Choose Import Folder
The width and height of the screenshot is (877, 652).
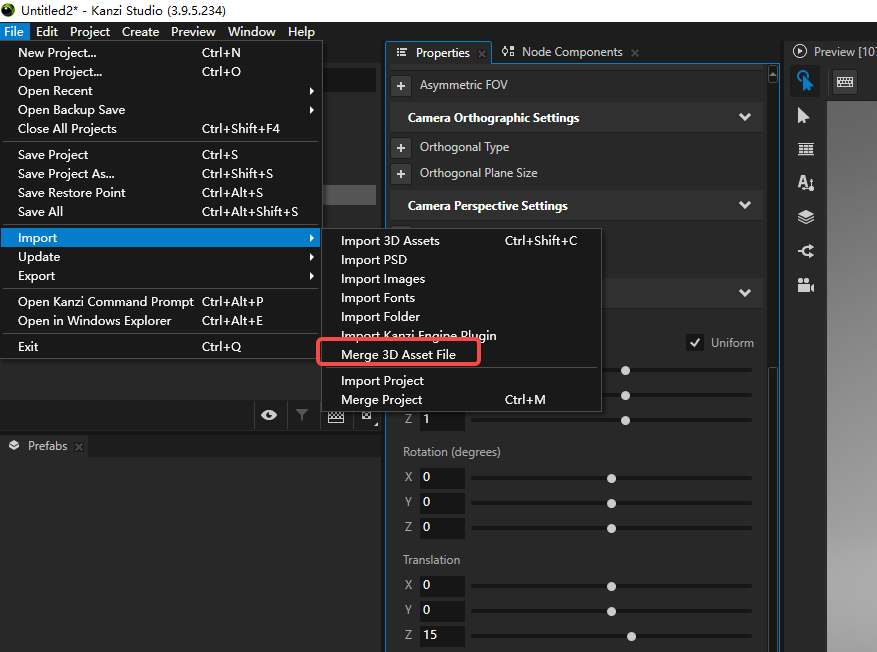click(461, 316)
